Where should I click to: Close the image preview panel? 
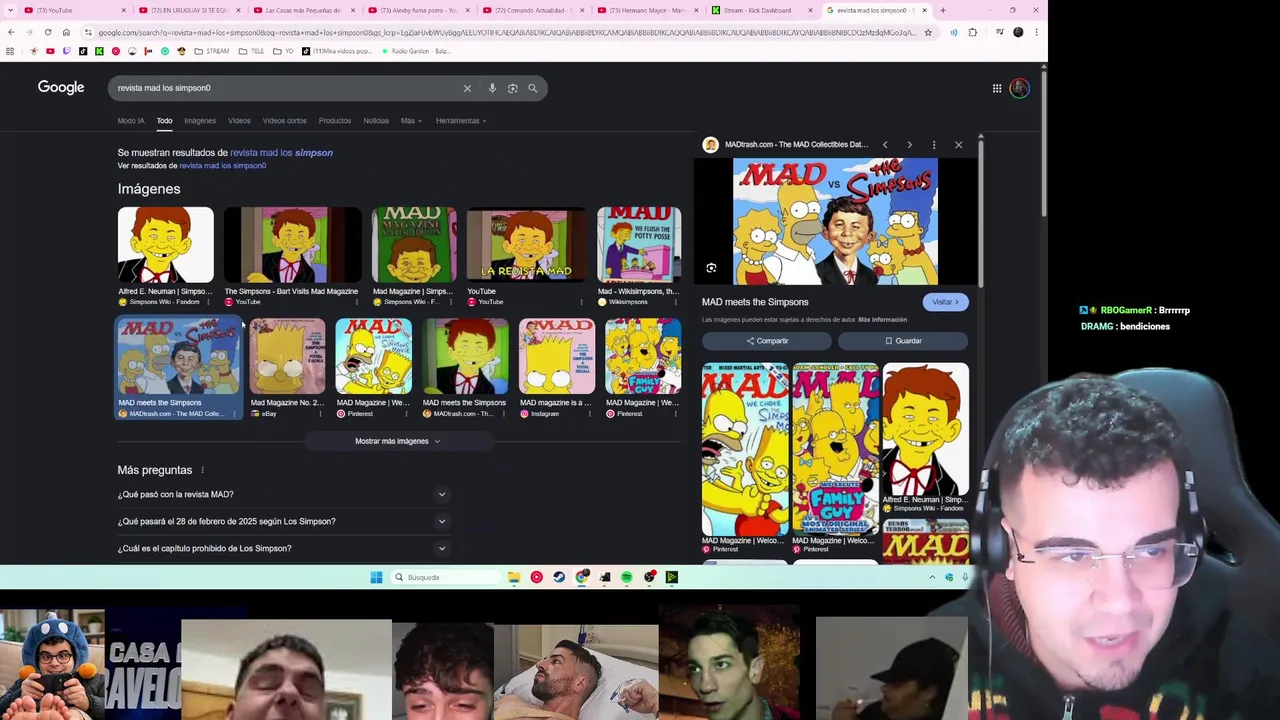(958, 145)
